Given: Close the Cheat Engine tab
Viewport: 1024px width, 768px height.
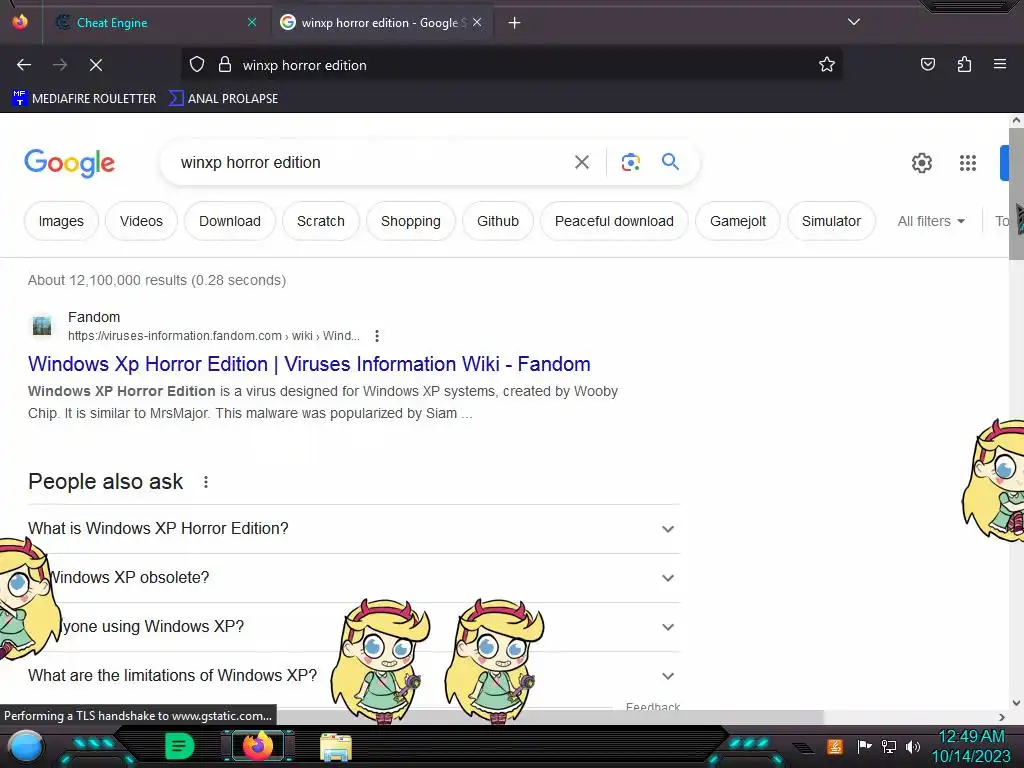Looking at the screenshot, I should (x=252, y=22).
